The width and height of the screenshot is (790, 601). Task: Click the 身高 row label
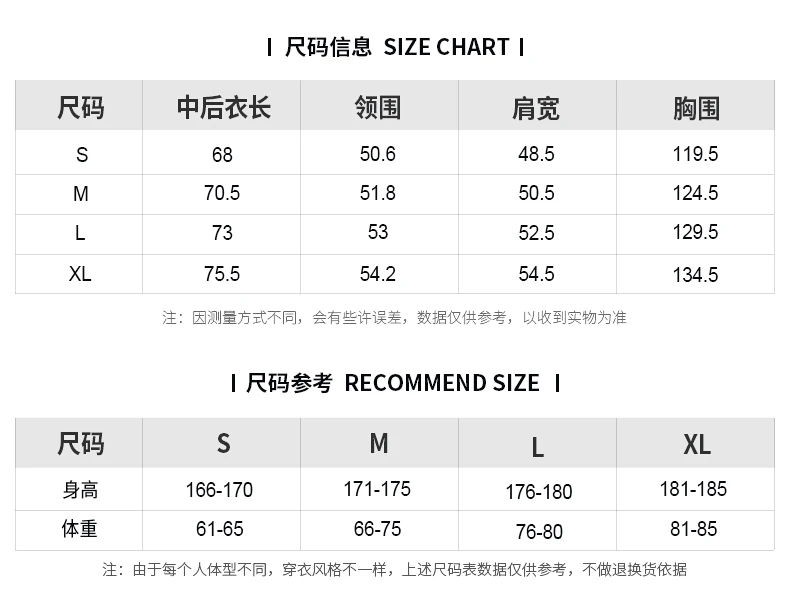coord(80,490)
